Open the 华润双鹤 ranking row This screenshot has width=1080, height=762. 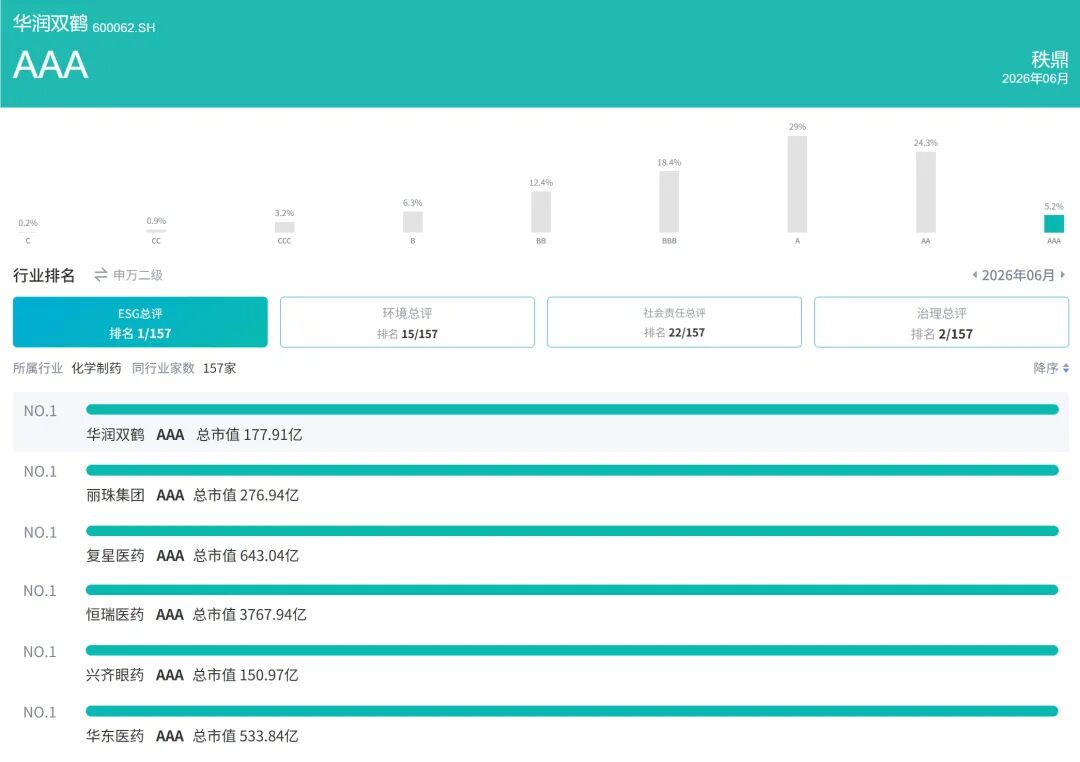point(541,422)
